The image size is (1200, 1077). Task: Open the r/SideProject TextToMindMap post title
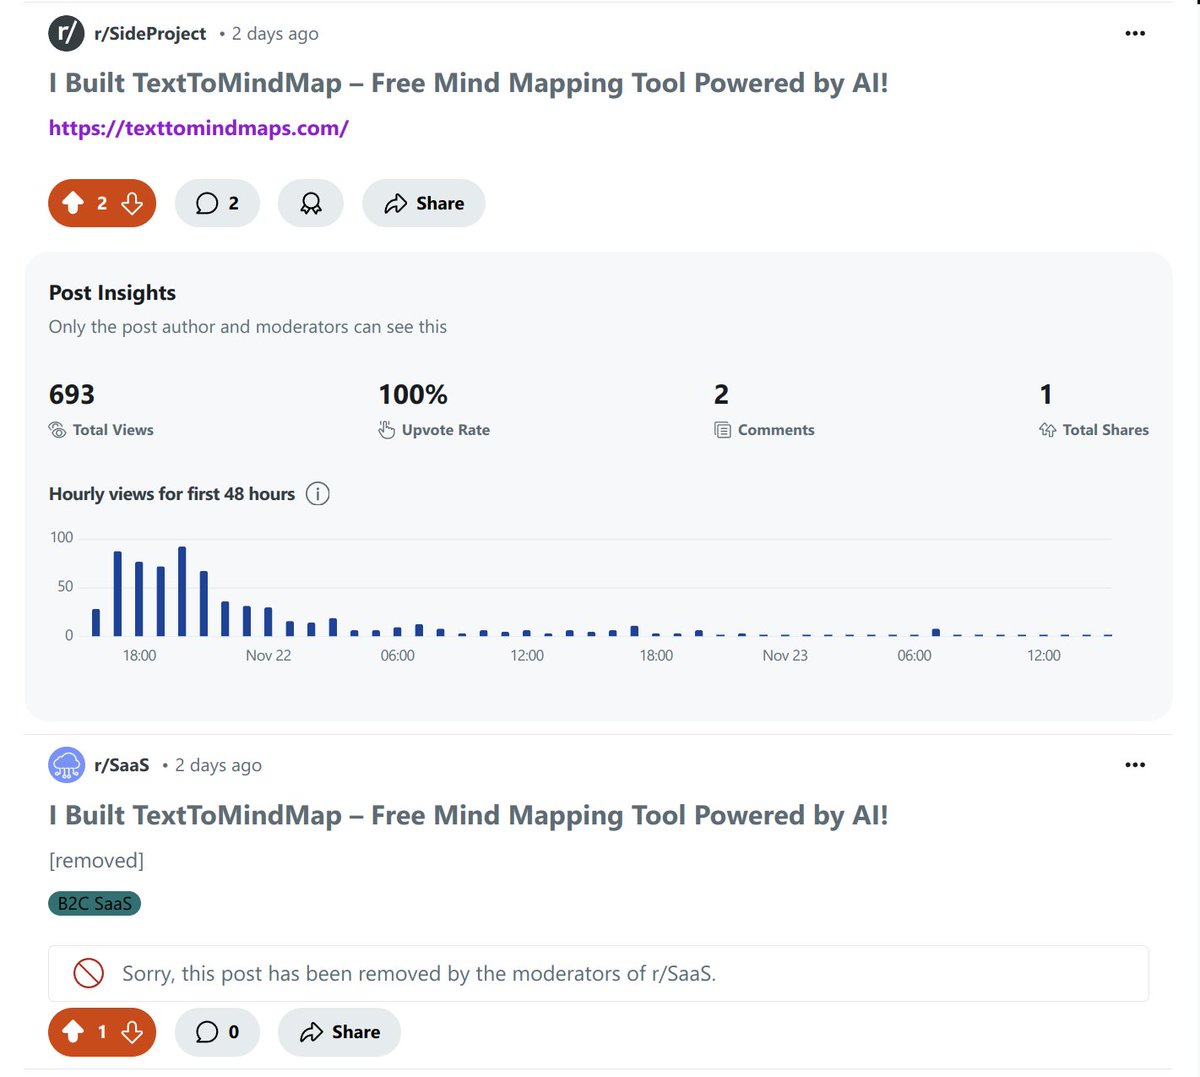tap(468, 83)
